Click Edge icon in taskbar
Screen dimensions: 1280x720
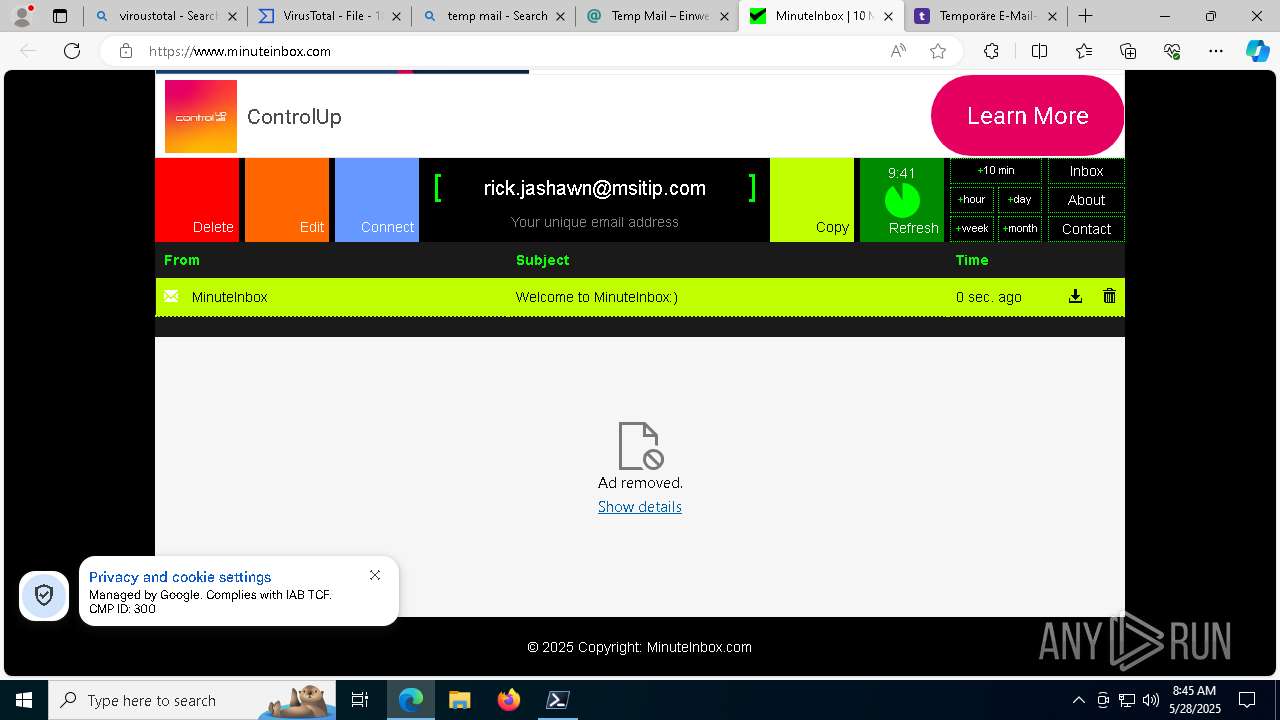click(x=411, y=700)
